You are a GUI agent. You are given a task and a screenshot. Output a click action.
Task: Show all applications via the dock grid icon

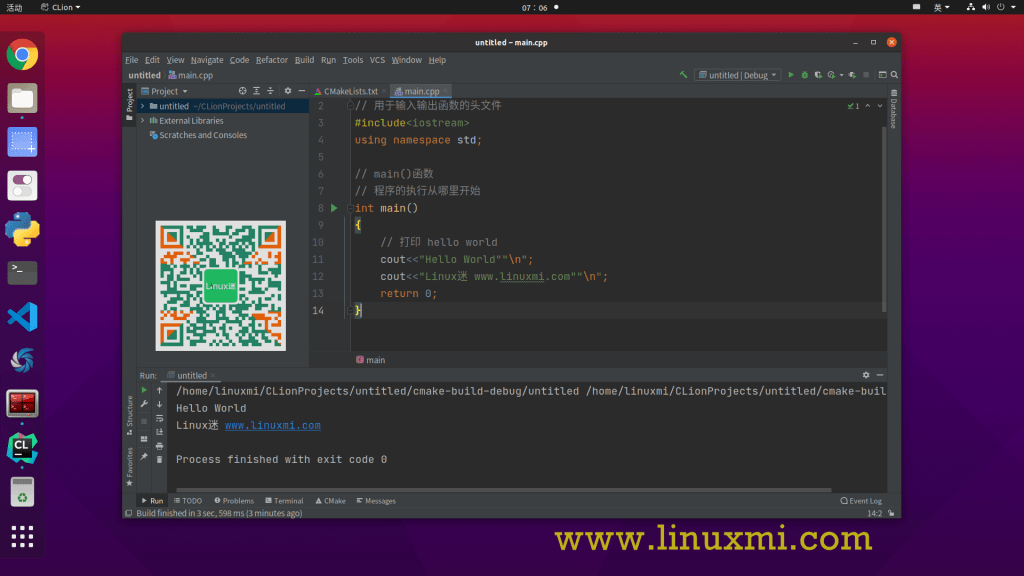(22, 536)
